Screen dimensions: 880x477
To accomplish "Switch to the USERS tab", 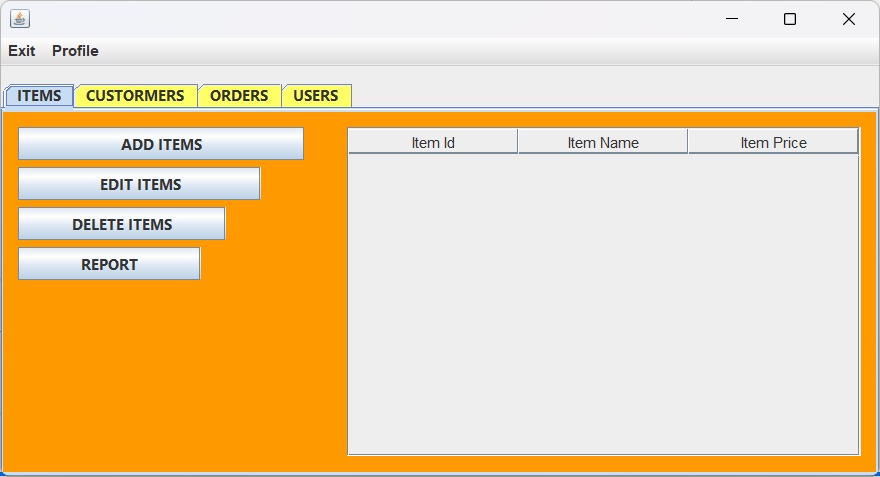I will (316, 96).
